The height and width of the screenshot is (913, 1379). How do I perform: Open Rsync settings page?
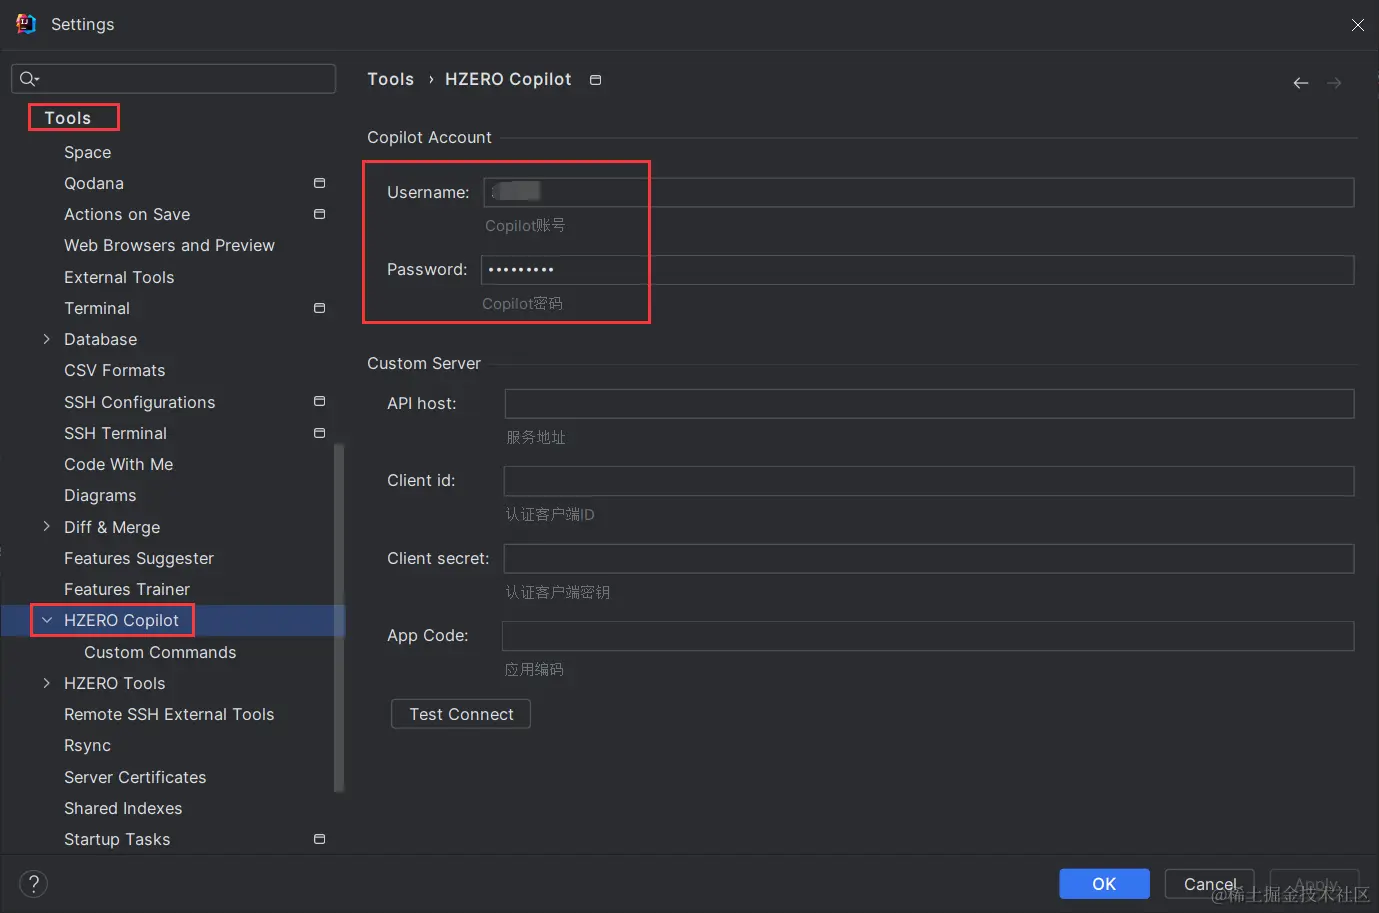pos(88,745)
